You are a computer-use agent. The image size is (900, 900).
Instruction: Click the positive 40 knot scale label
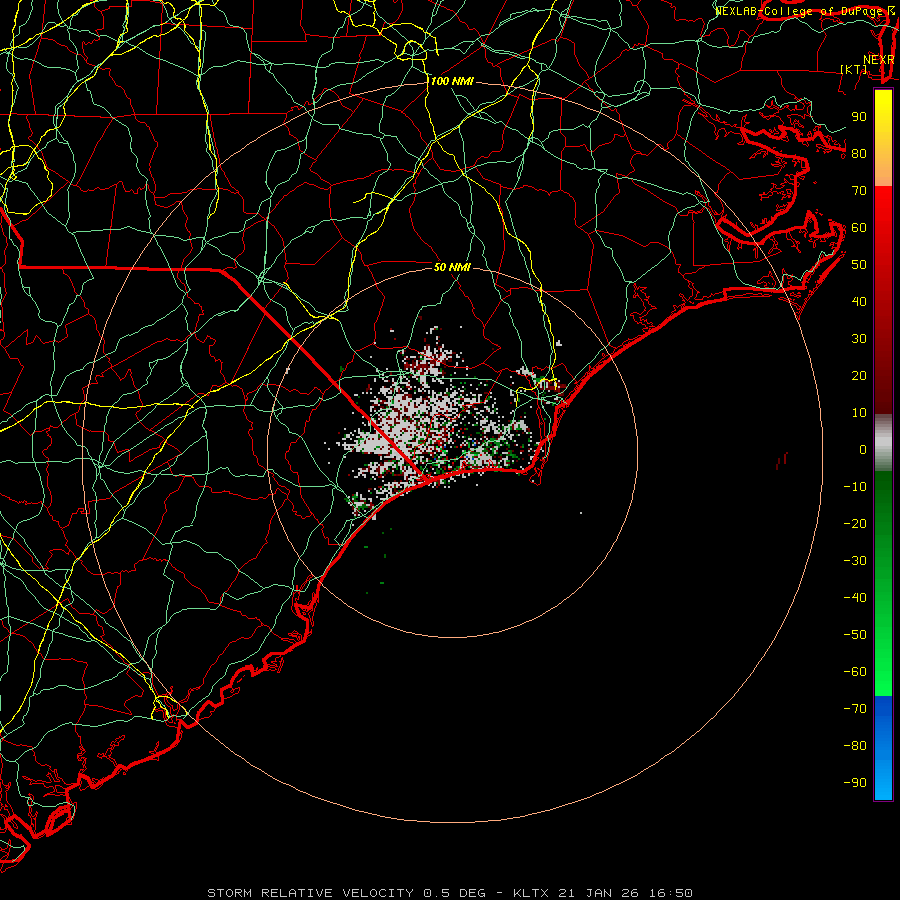pos(859,301)
